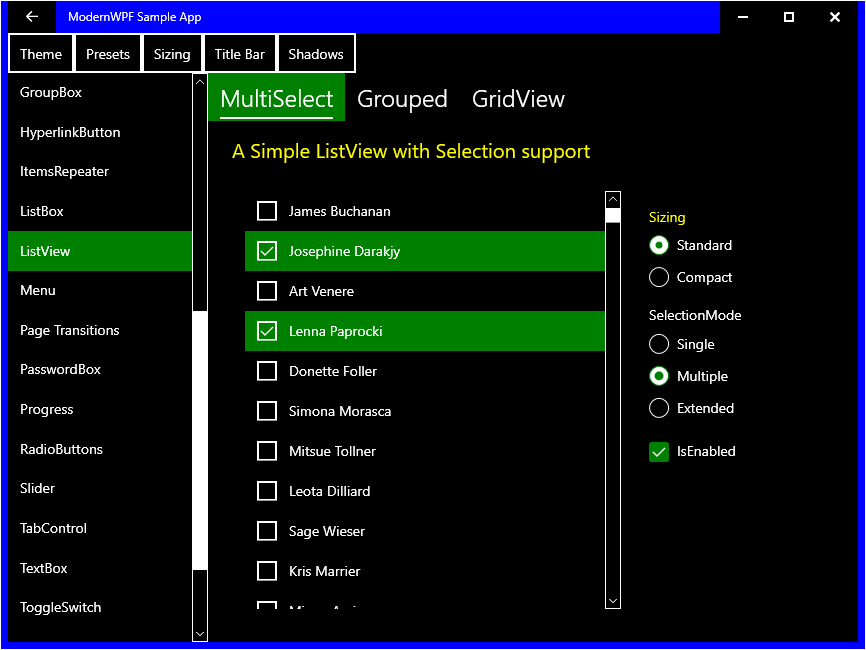Select the 'Josephine Darakjy' name text
Screen dimensions: 866x650
point(344,251)
